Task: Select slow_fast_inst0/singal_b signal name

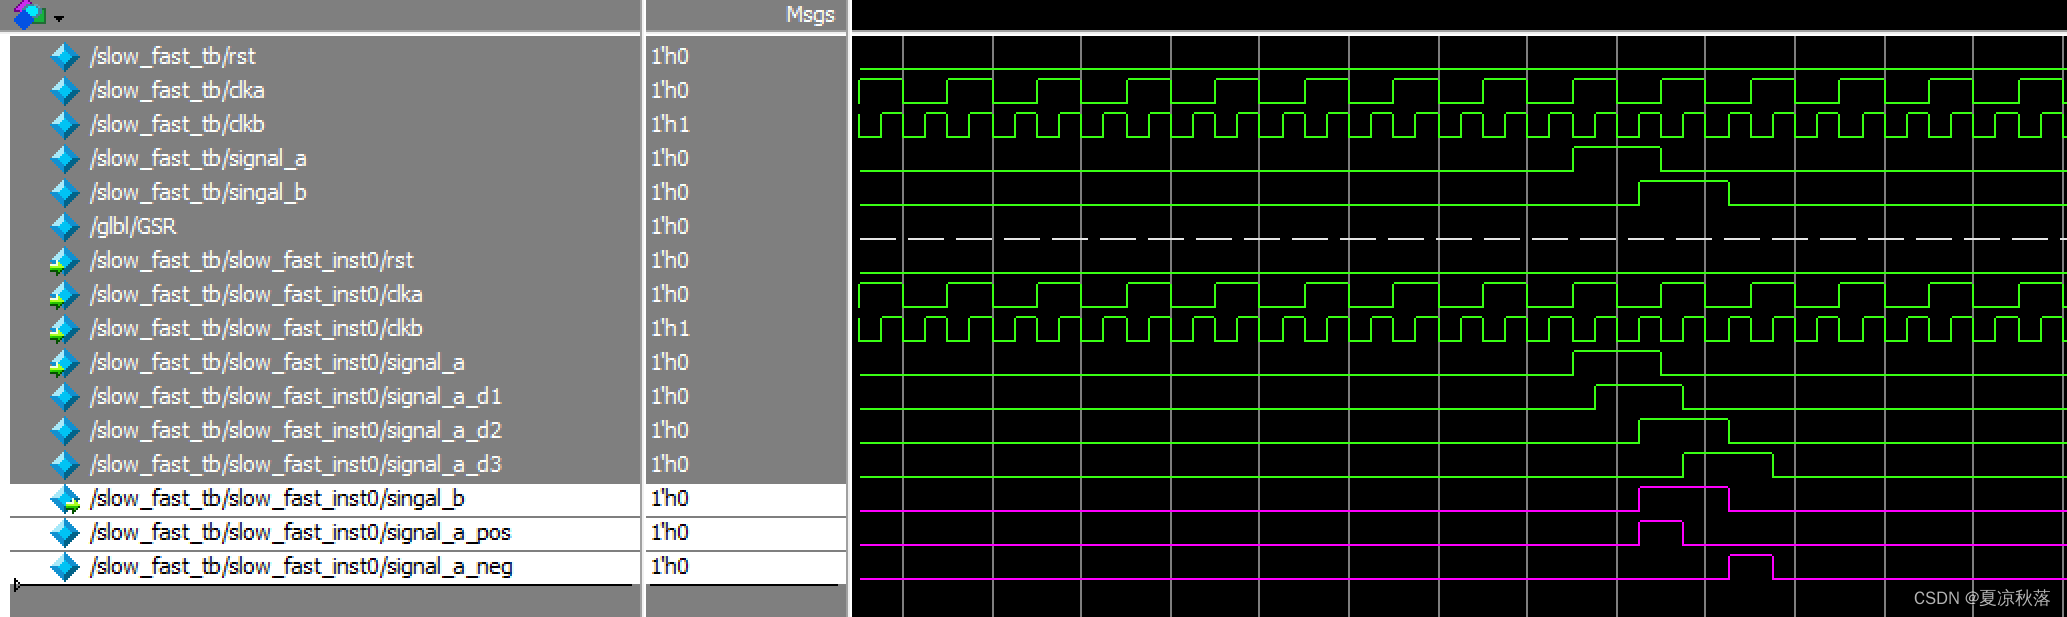Action: (x=277, y=499)
